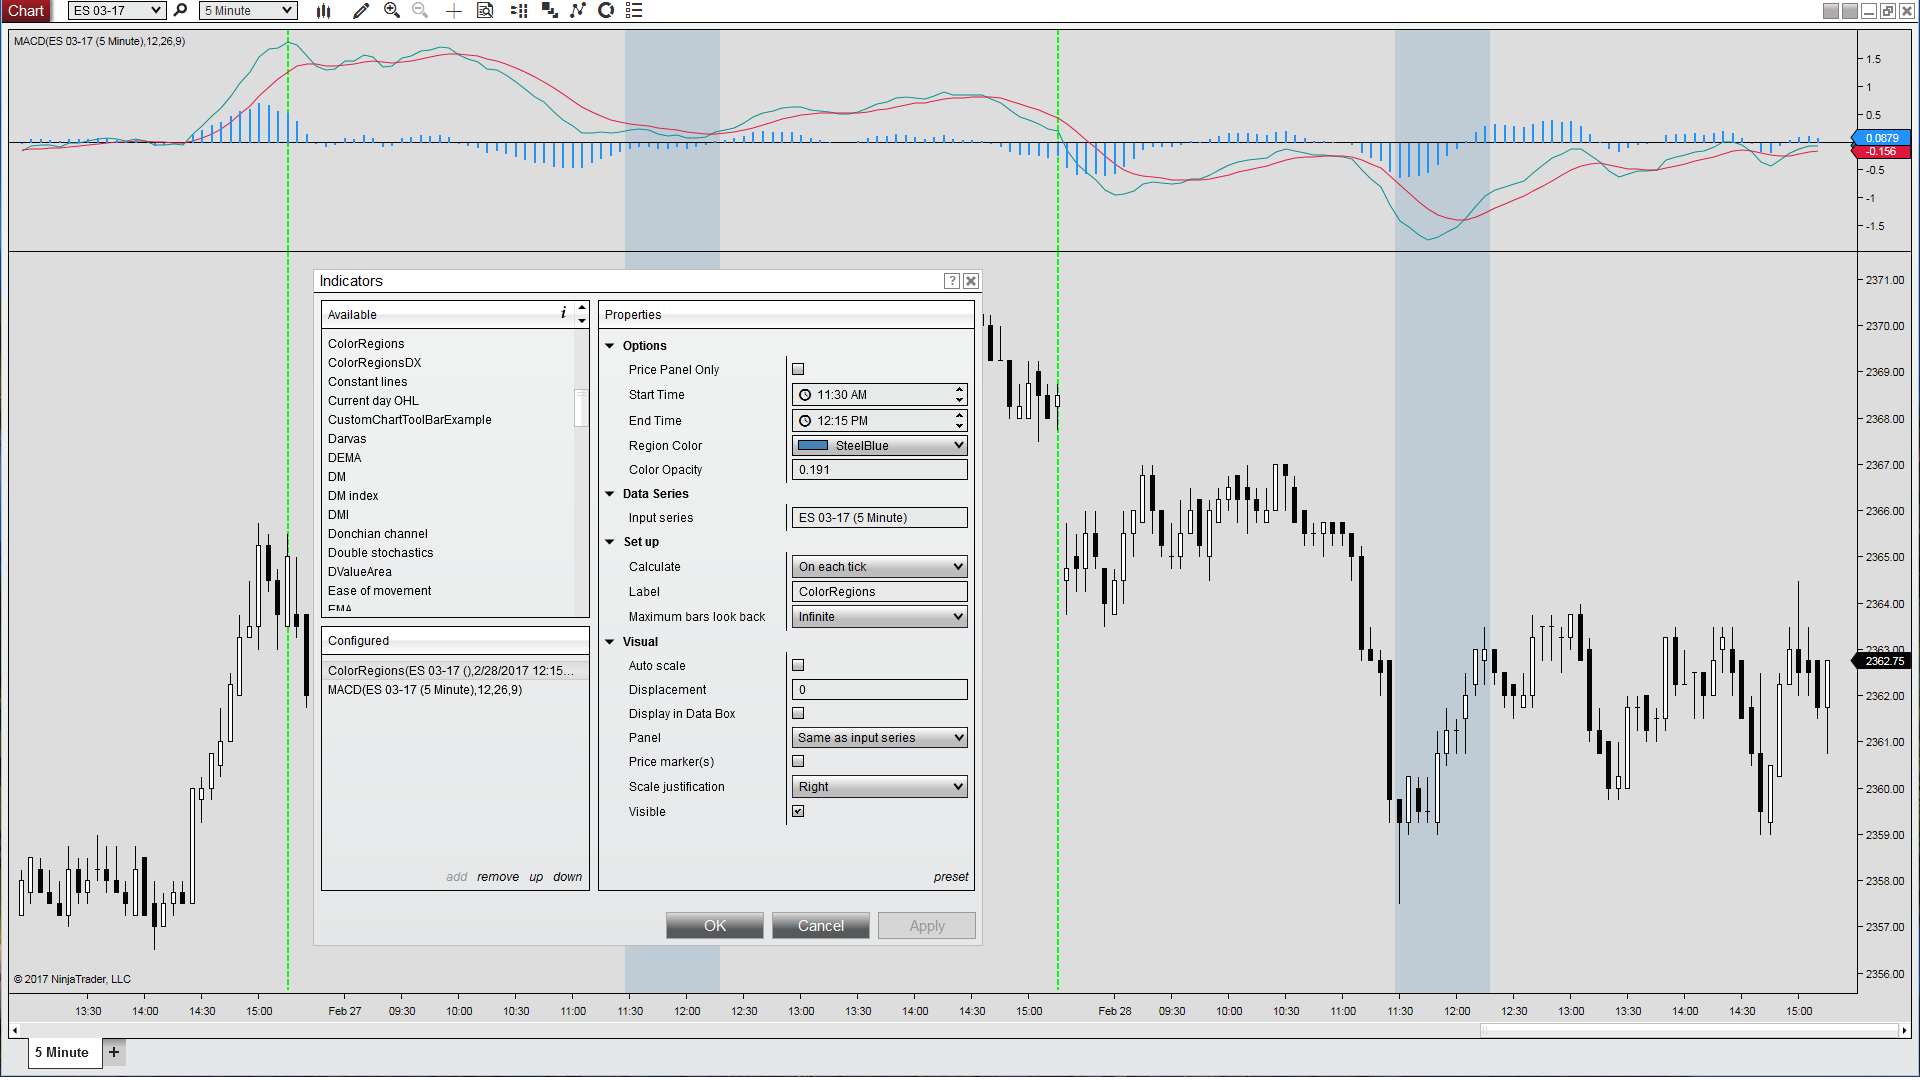Select the drawing tools pencil icon
The image size is (1920, 1080).
[x=361, y=11]
